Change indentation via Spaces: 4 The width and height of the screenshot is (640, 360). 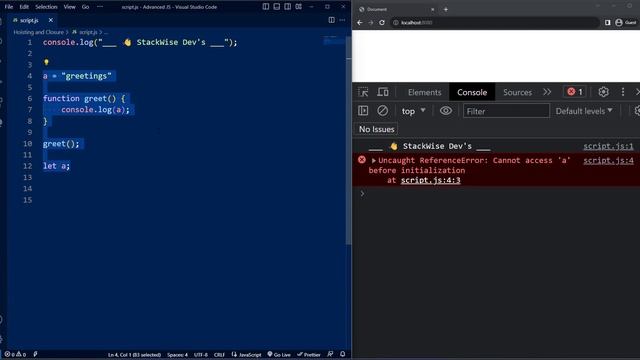[177, 355]
